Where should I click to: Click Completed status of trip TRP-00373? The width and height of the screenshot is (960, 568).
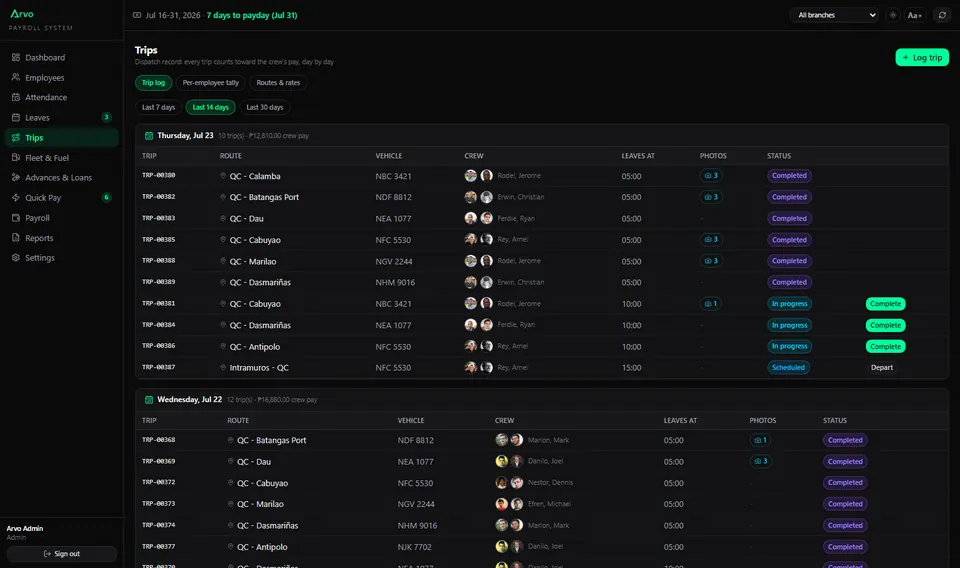coord(845,504)
